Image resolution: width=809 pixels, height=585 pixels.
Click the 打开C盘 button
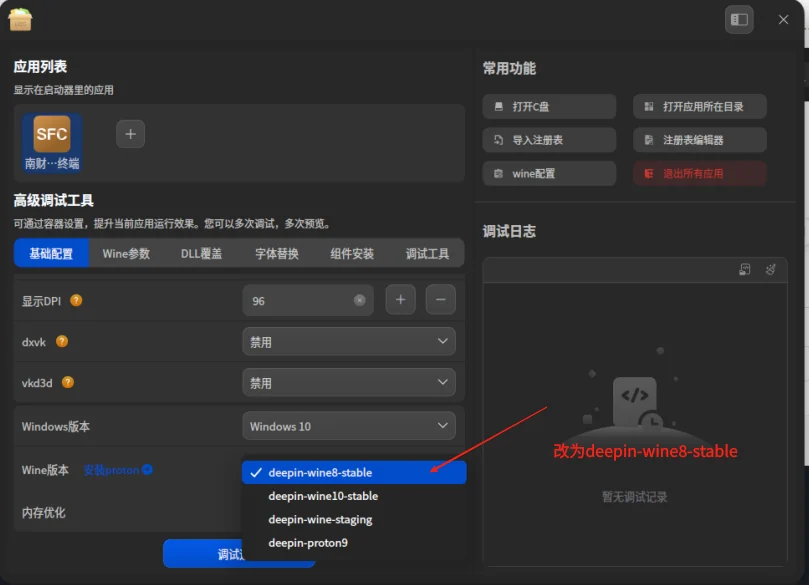(x=549, y=107)
